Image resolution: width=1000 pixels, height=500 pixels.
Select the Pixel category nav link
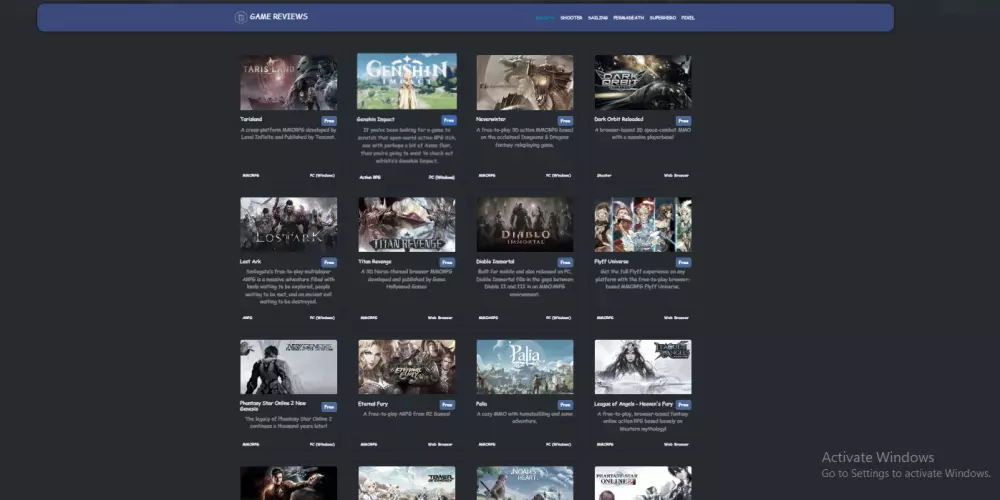coord(688,18)
